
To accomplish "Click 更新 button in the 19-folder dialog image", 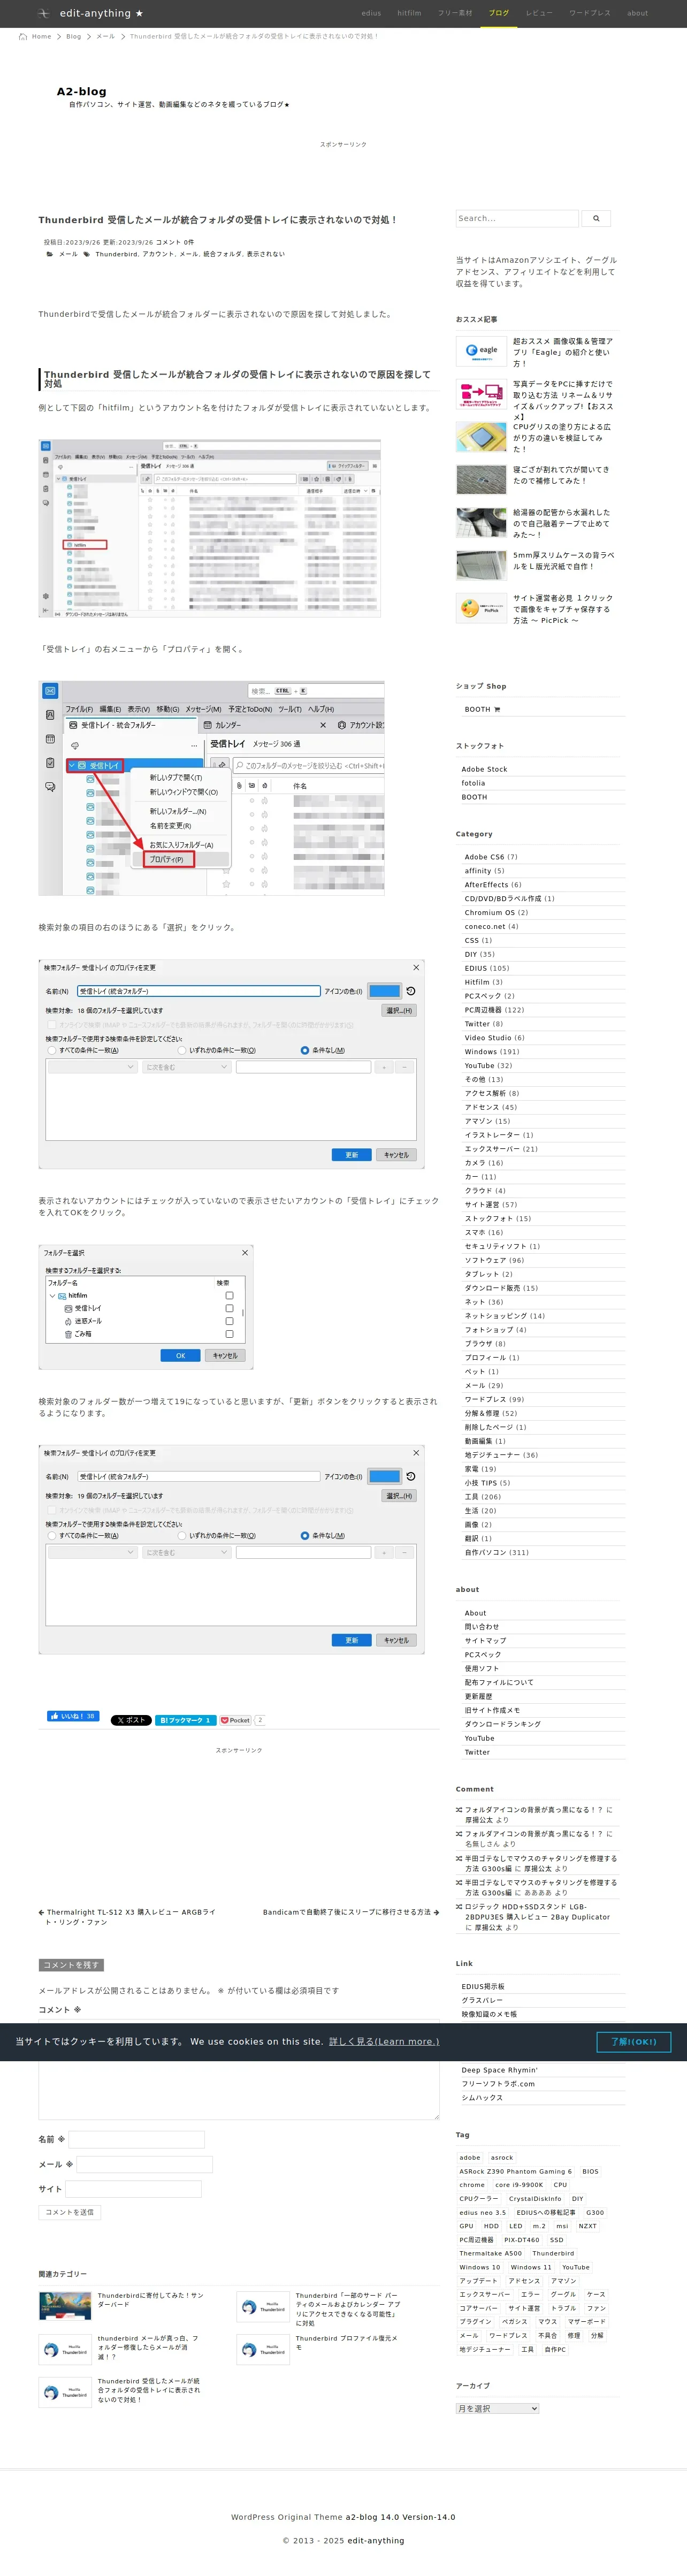I will (352, 1640).
